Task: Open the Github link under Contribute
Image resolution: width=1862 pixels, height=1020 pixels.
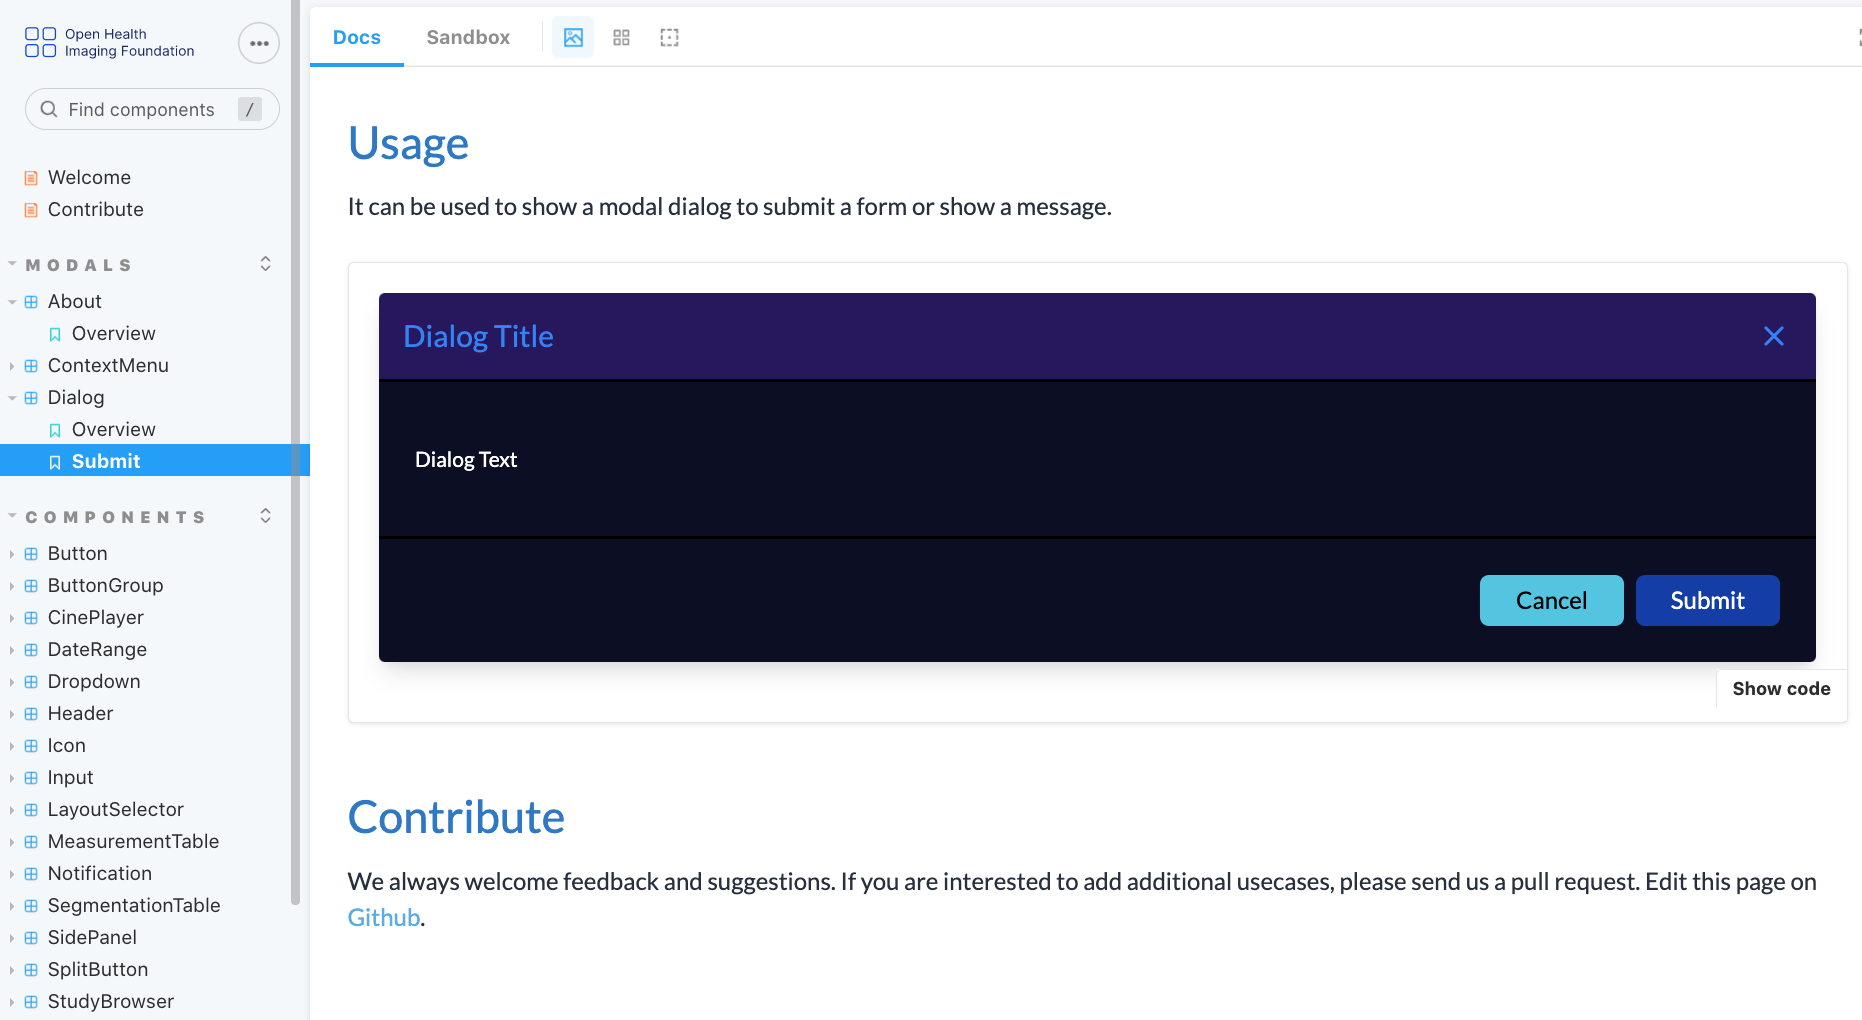Action: 383,917
